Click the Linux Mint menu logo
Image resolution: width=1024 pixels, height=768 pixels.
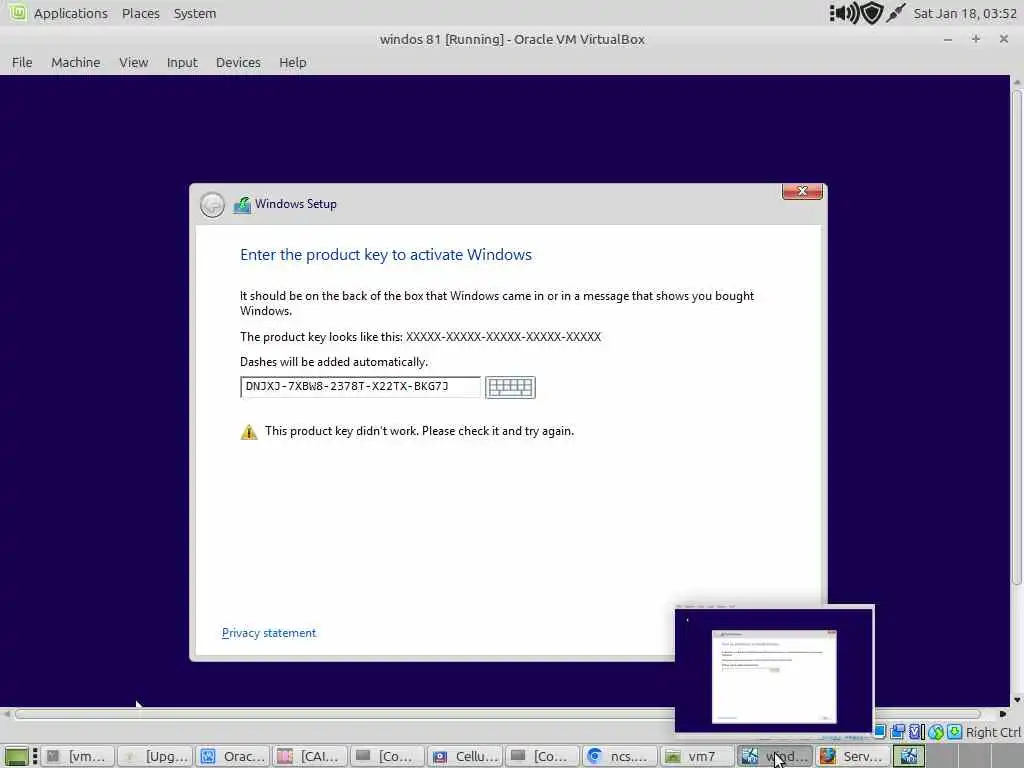(x=18, y=12)
